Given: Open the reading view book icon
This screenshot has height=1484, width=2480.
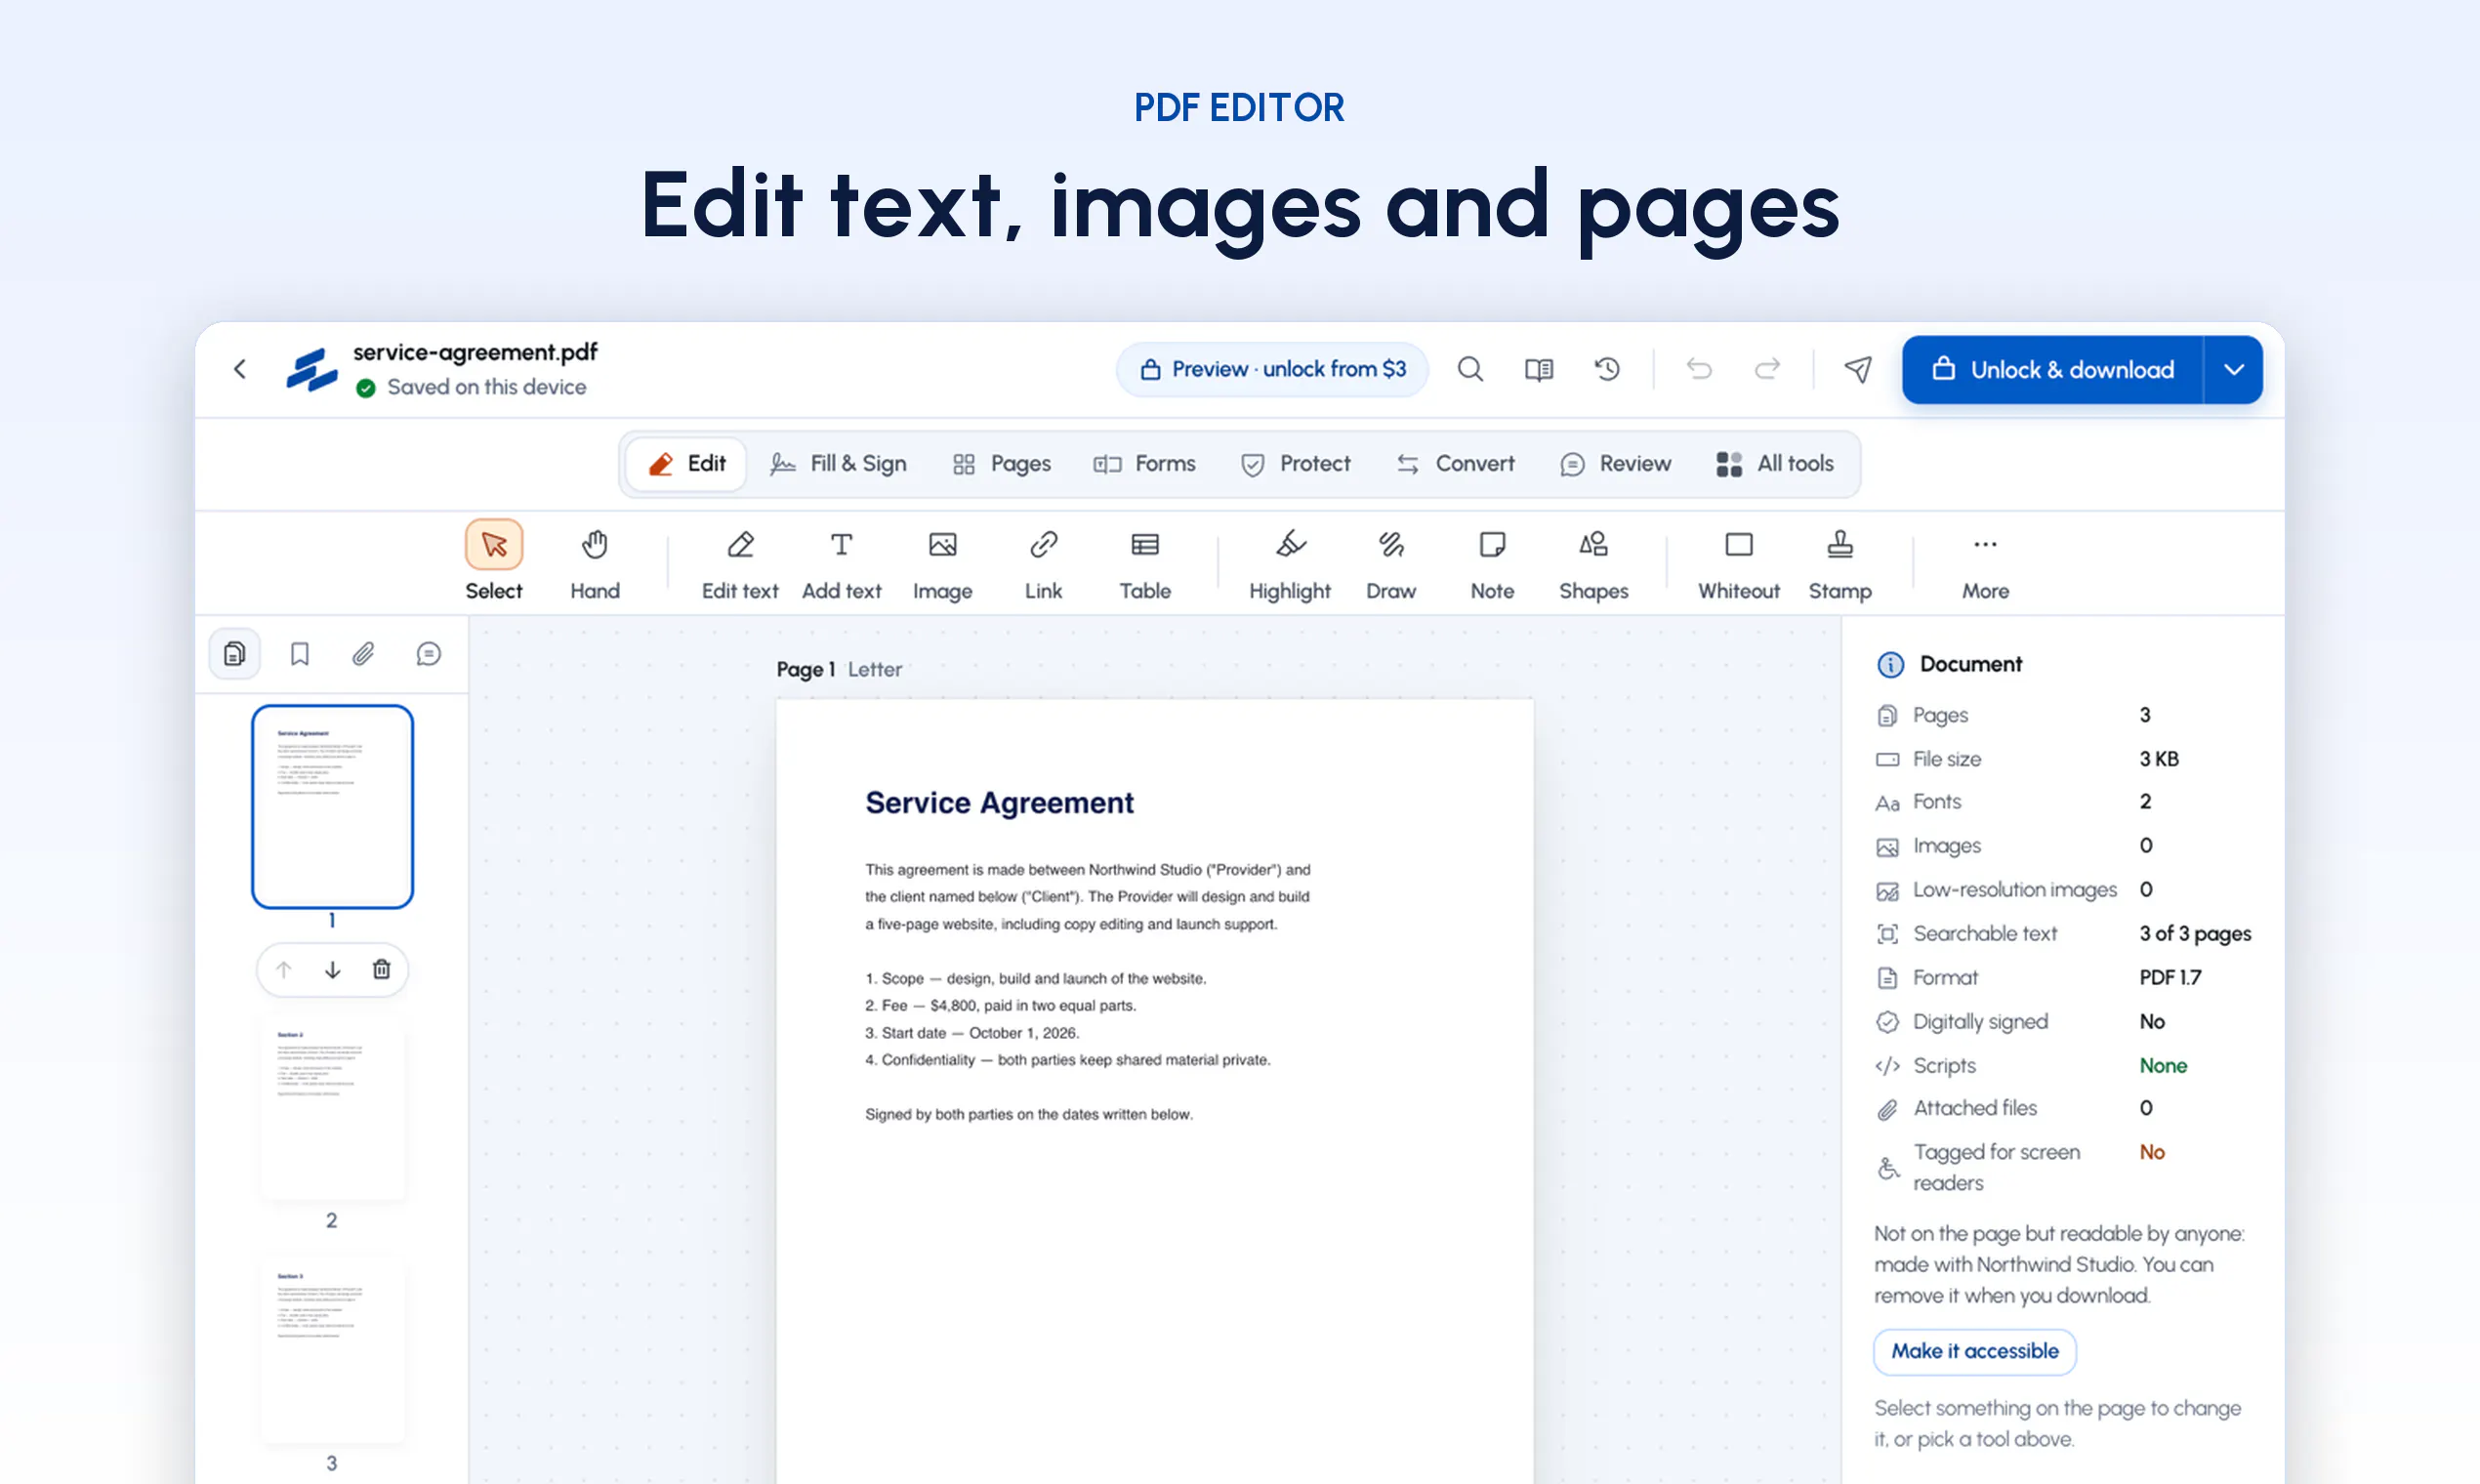Looking at the screenshot, I should 1539,369.
